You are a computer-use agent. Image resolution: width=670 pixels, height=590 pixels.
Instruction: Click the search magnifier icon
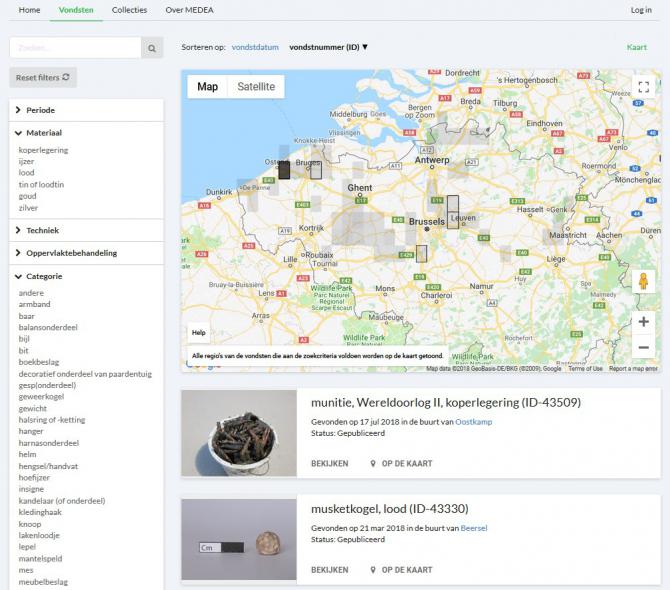152,47
